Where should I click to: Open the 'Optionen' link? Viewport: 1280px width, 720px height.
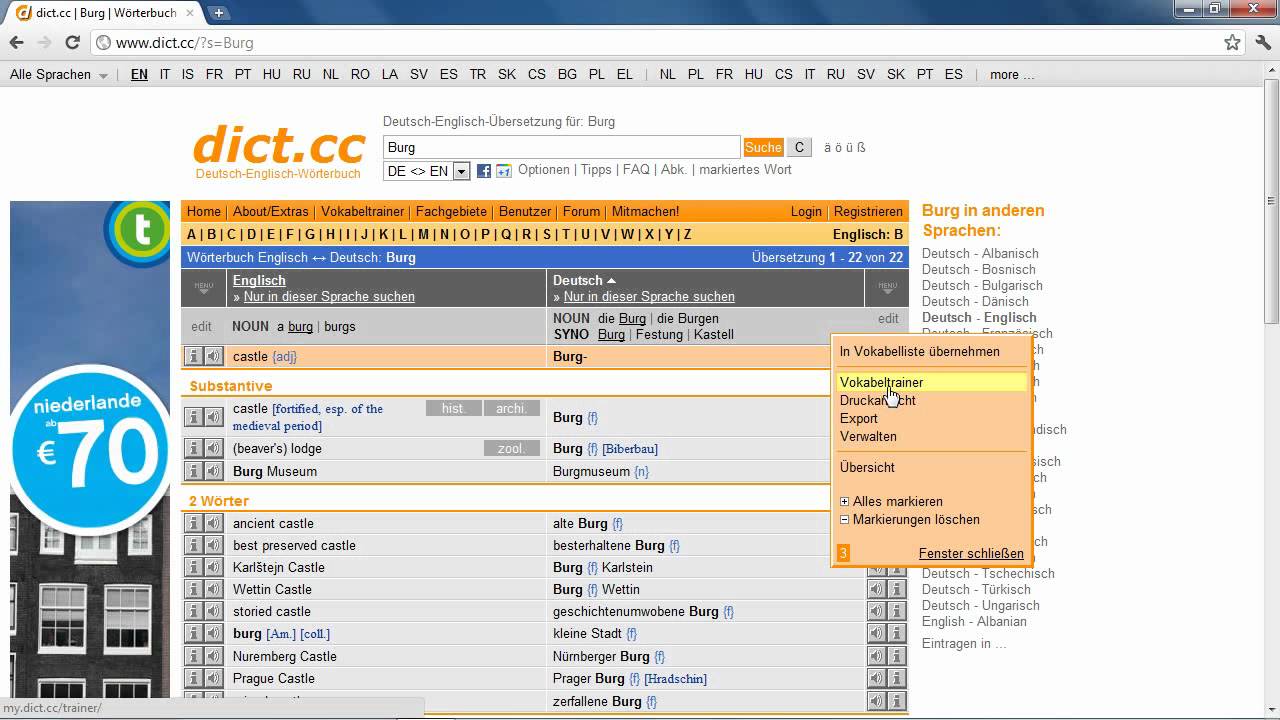544,169
